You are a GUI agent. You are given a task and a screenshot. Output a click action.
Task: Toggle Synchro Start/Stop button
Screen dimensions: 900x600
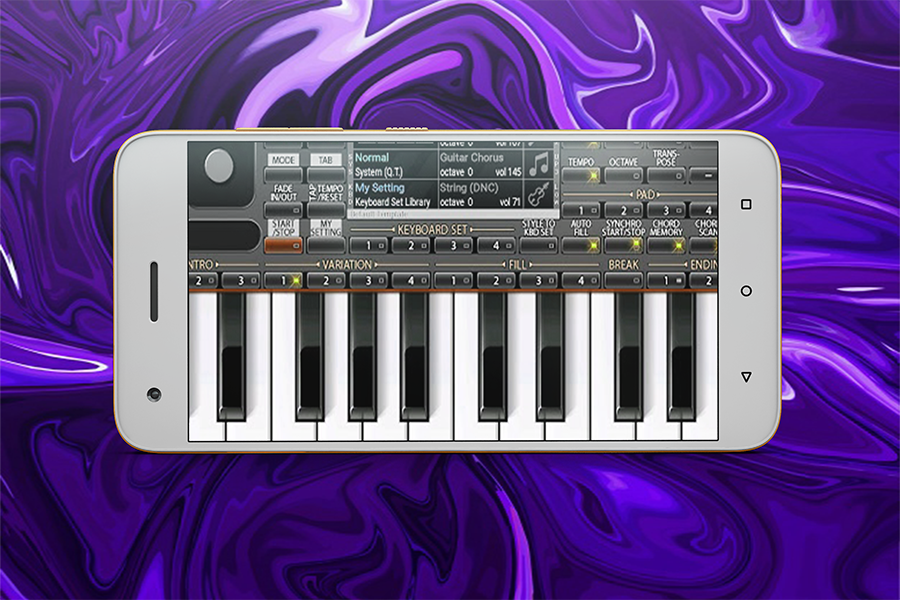tap(623, 246)
